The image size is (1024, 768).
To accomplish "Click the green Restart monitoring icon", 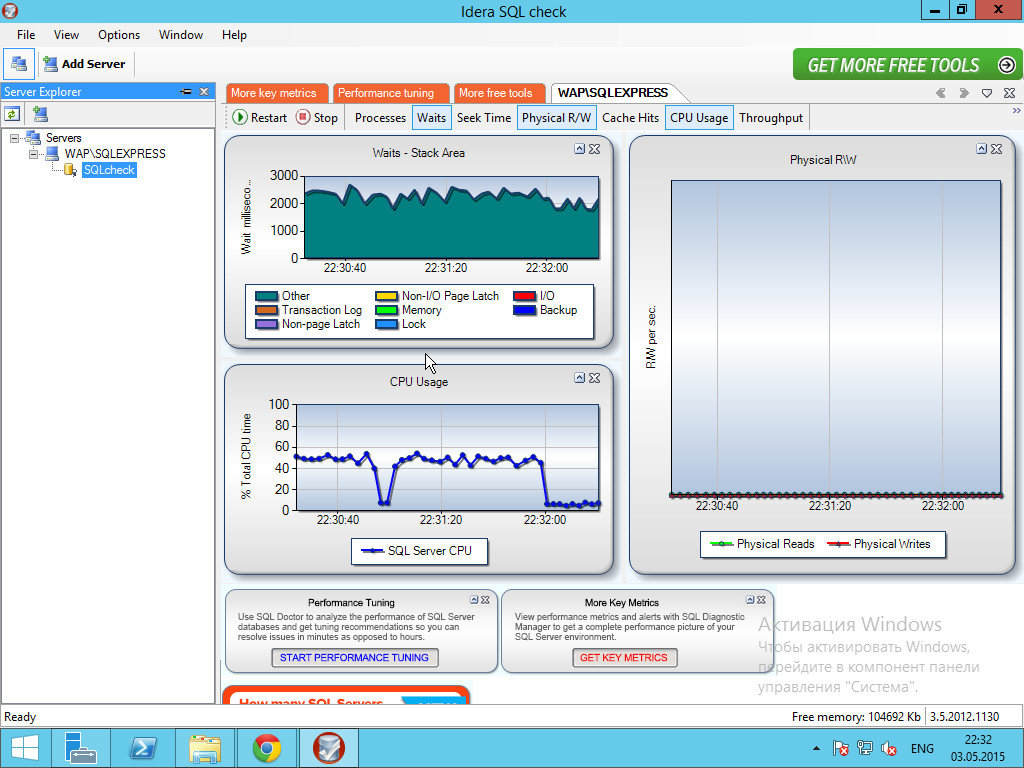I will pos(240,117).
